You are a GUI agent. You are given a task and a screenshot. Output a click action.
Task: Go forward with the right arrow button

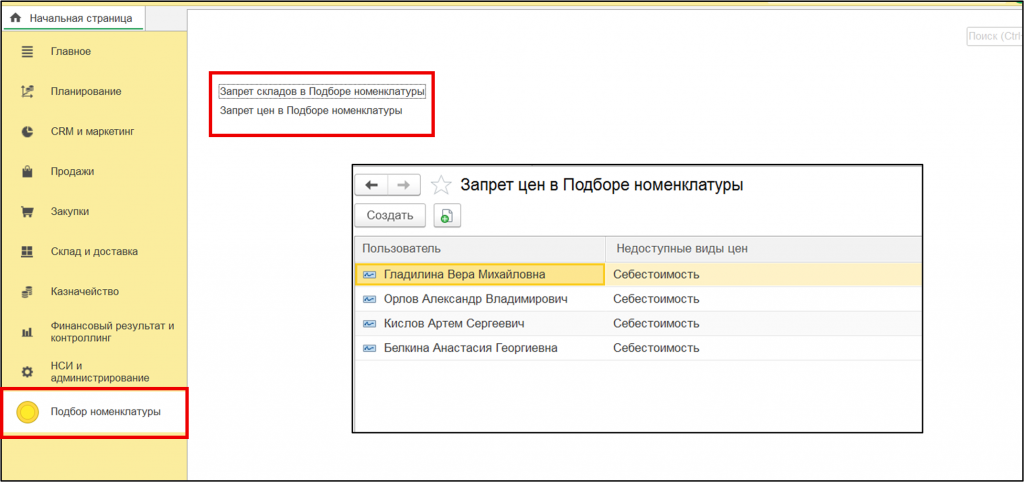coord(404,185)
